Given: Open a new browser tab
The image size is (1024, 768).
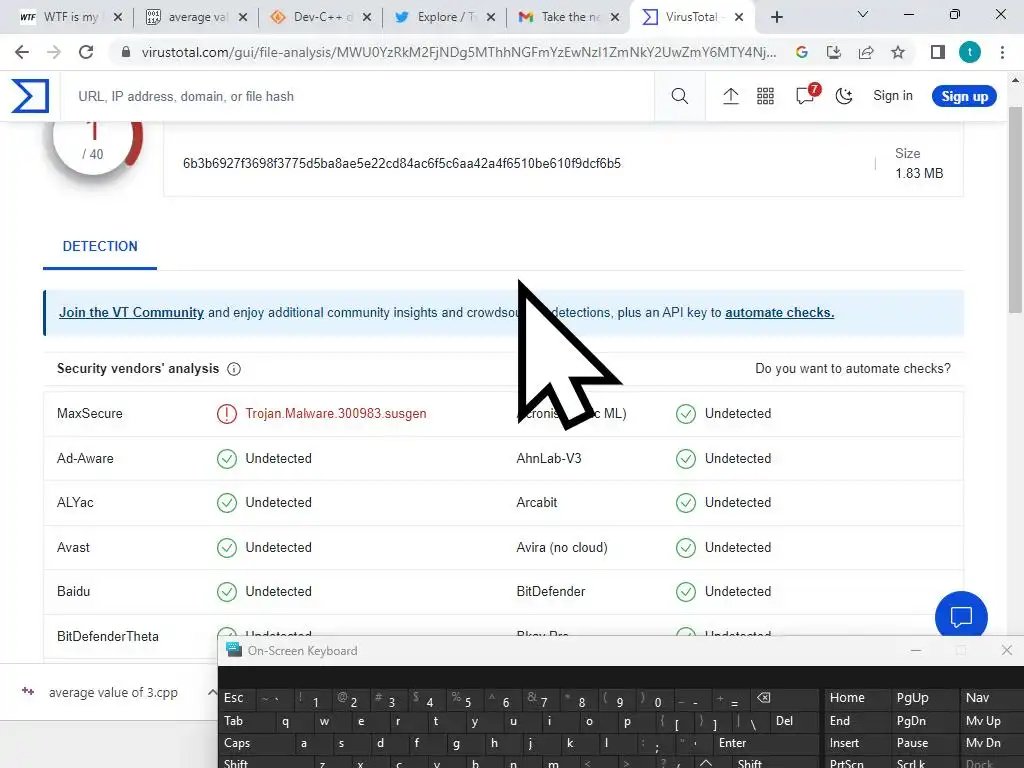Looking at the screenshot, I should pos(776,17).
